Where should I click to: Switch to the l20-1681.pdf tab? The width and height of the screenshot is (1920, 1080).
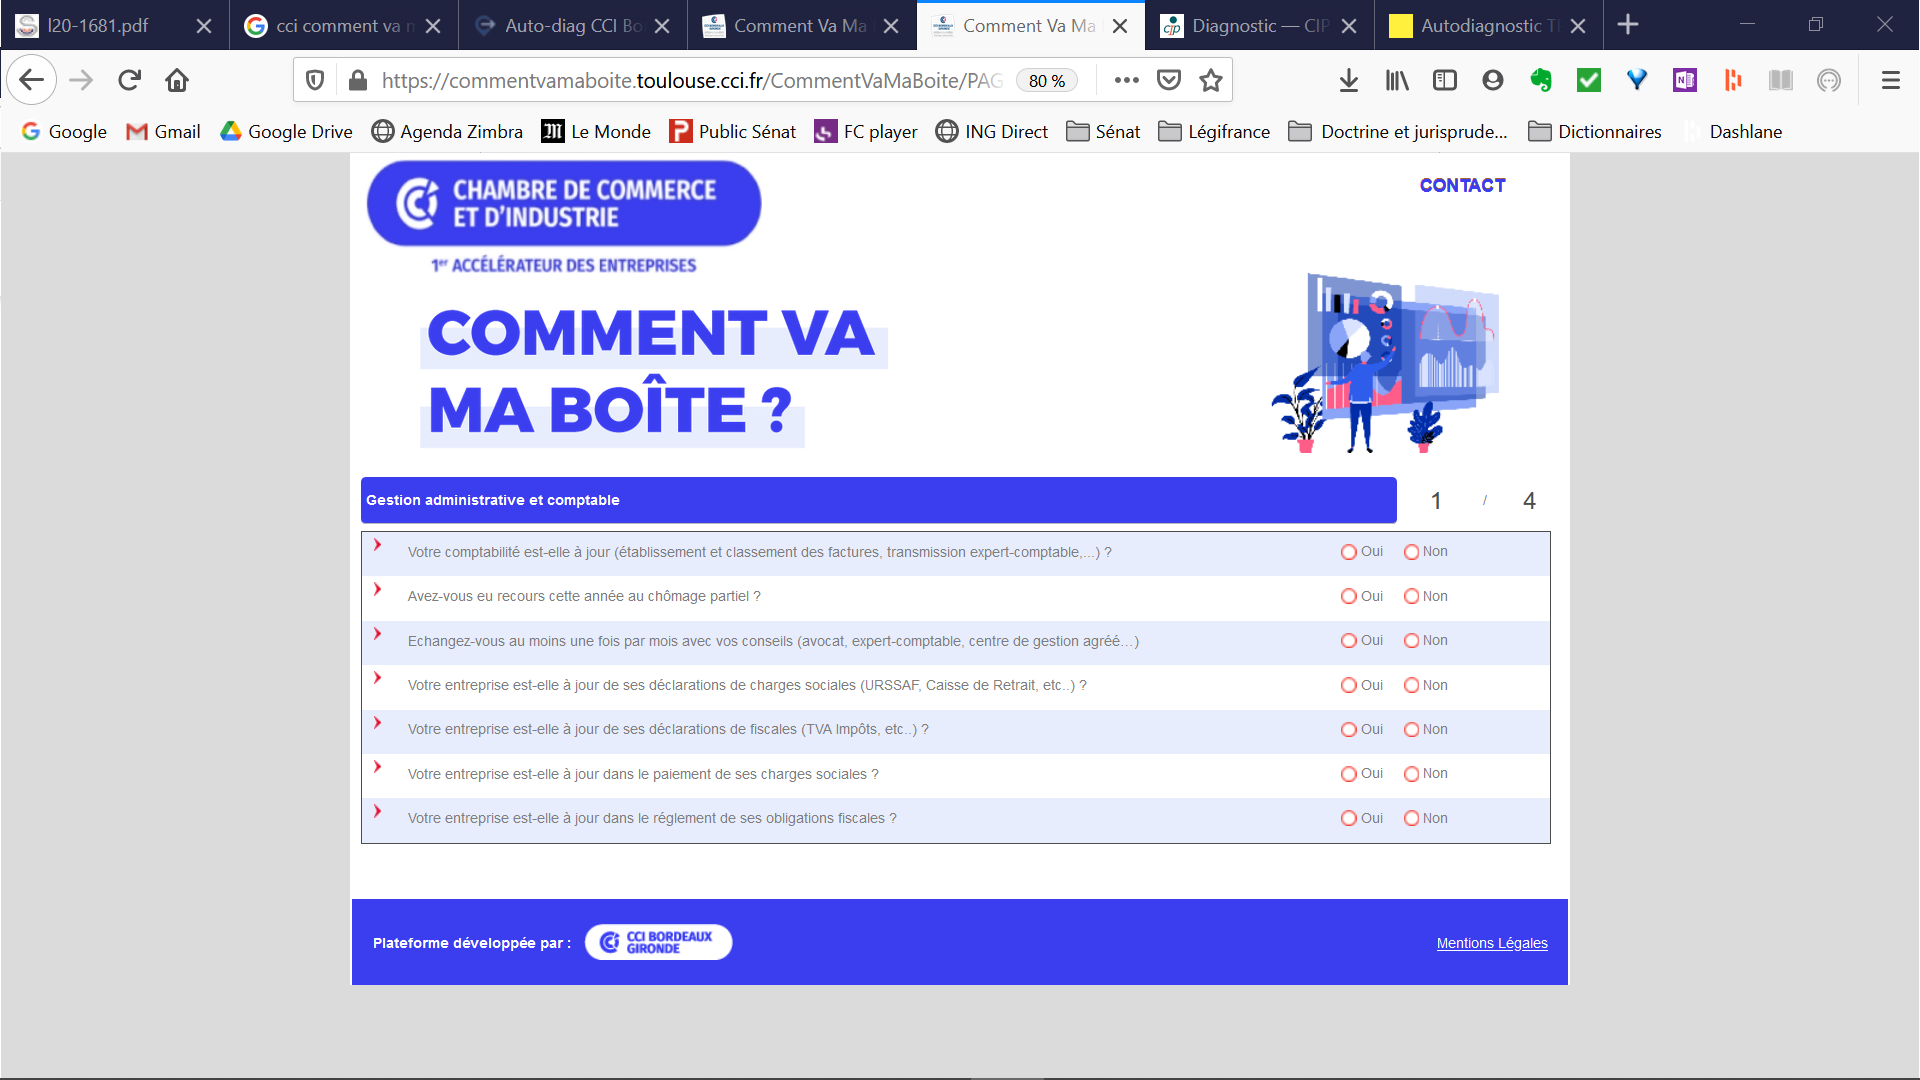[x=97, y=26]
